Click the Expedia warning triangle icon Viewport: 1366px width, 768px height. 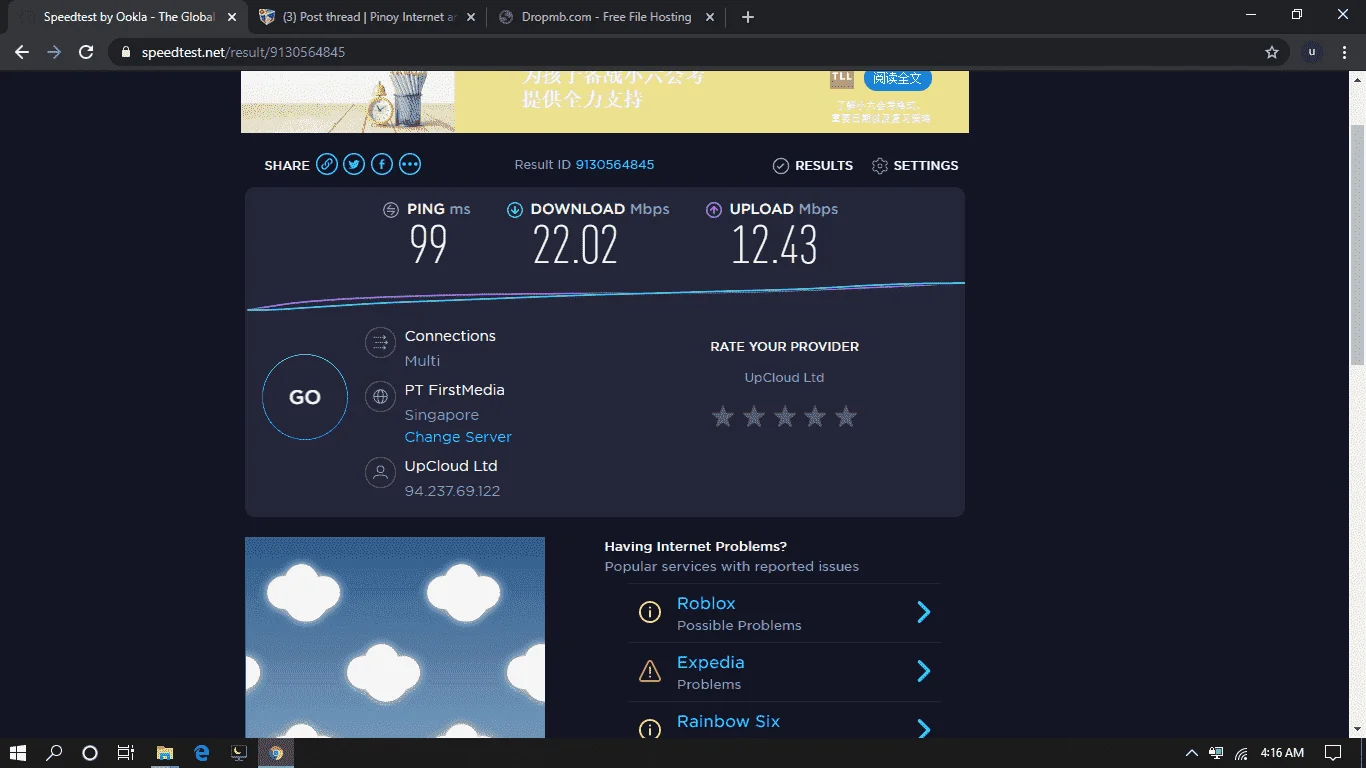(650, 671)
